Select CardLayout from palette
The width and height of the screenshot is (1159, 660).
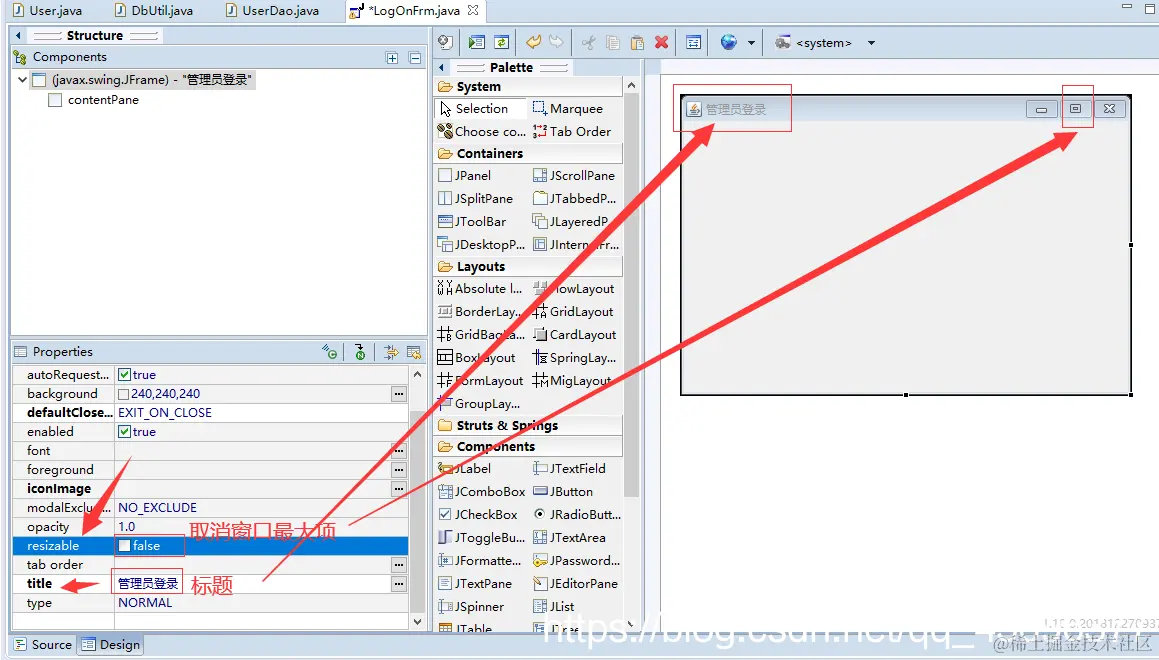coord(575,334)
